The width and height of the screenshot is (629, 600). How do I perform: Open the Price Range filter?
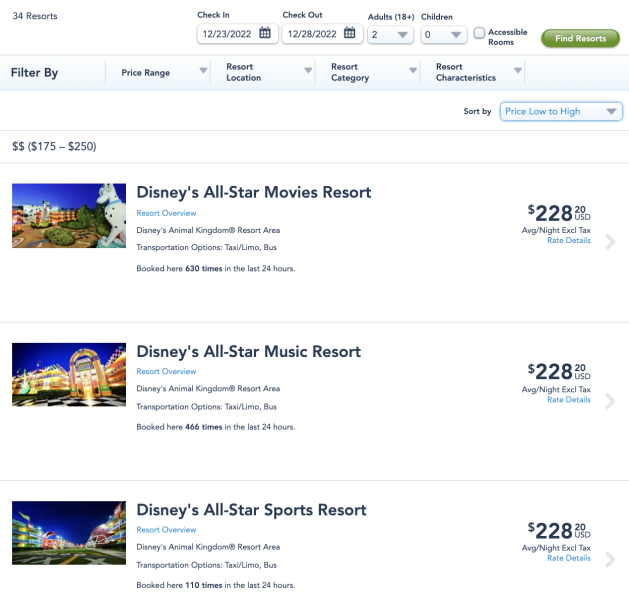(x=158, y=73)
